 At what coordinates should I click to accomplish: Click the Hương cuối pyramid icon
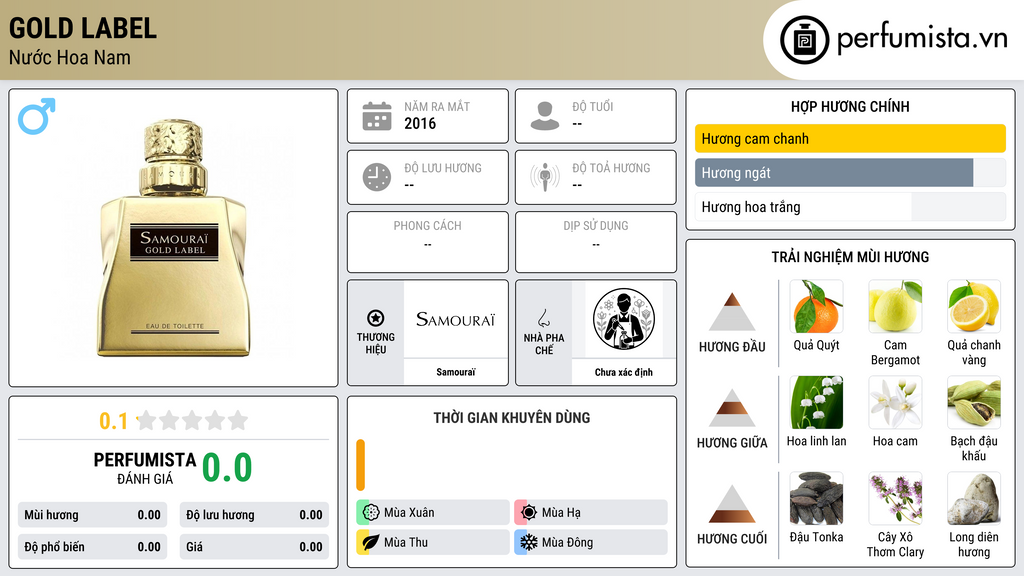click(732, 504)
